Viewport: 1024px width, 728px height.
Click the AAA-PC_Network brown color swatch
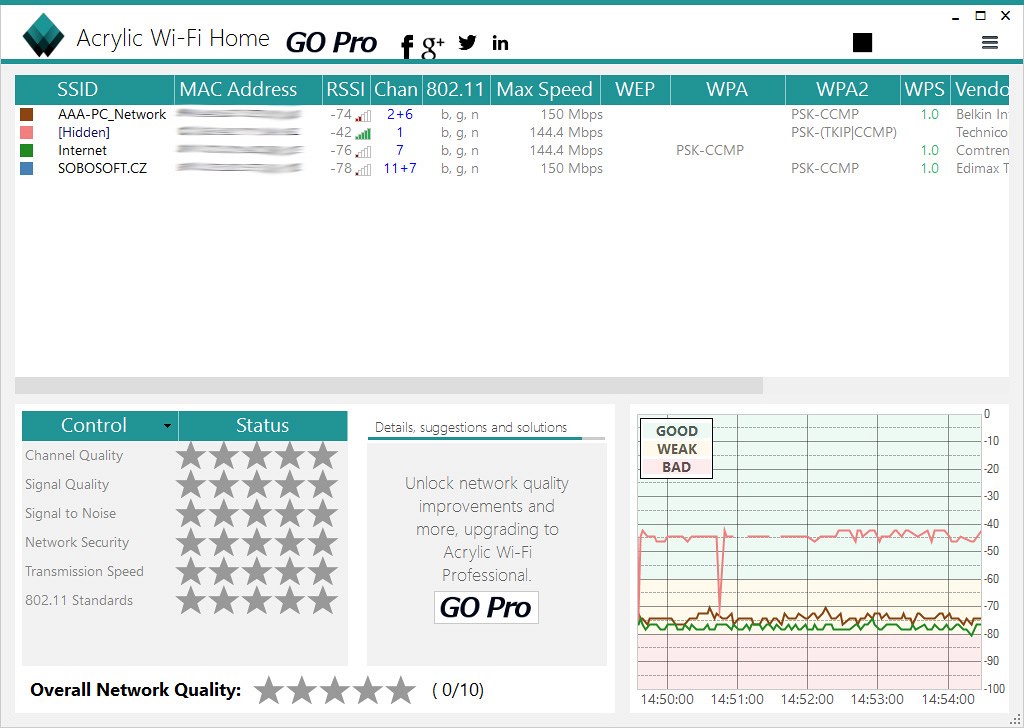pyautogui.click(x=27, y=115)
